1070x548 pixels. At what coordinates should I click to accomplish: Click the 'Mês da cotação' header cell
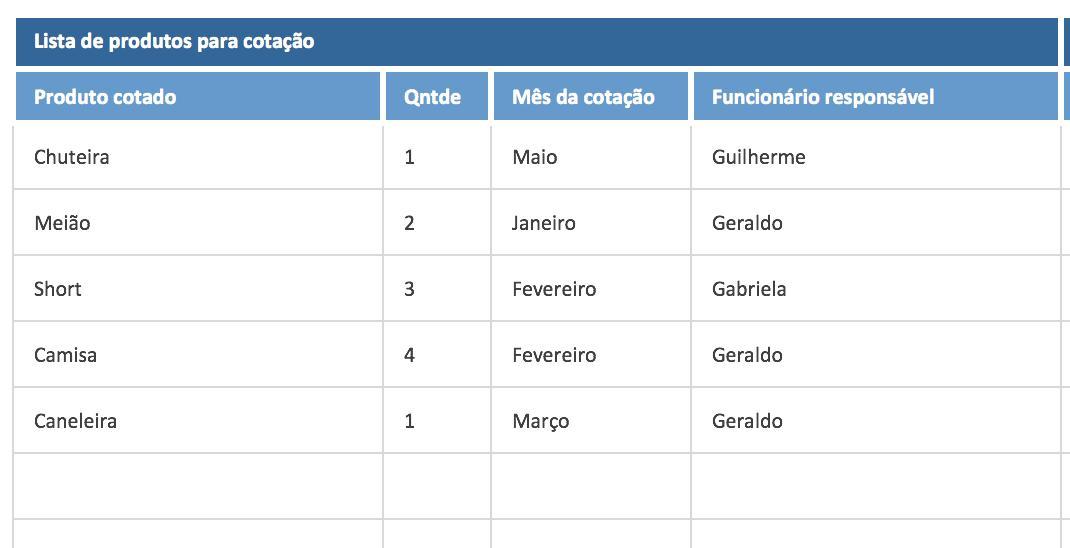coord(590,97)
